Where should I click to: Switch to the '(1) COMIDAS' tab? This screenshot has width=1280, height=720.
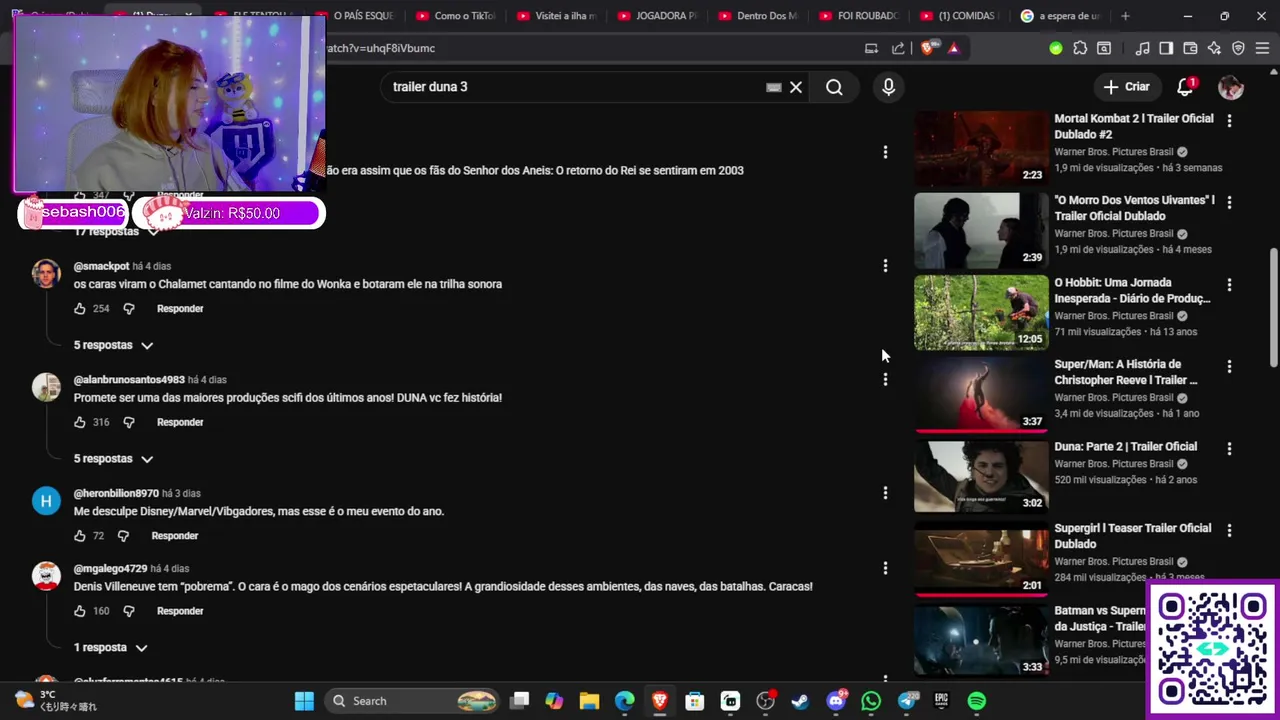(x=959, y=16)
